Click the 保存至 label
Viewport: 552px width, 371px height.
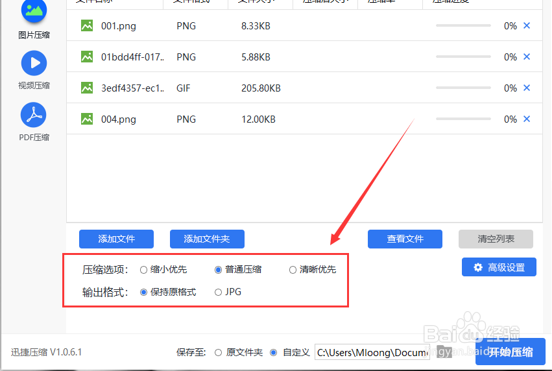click(191, 352)
